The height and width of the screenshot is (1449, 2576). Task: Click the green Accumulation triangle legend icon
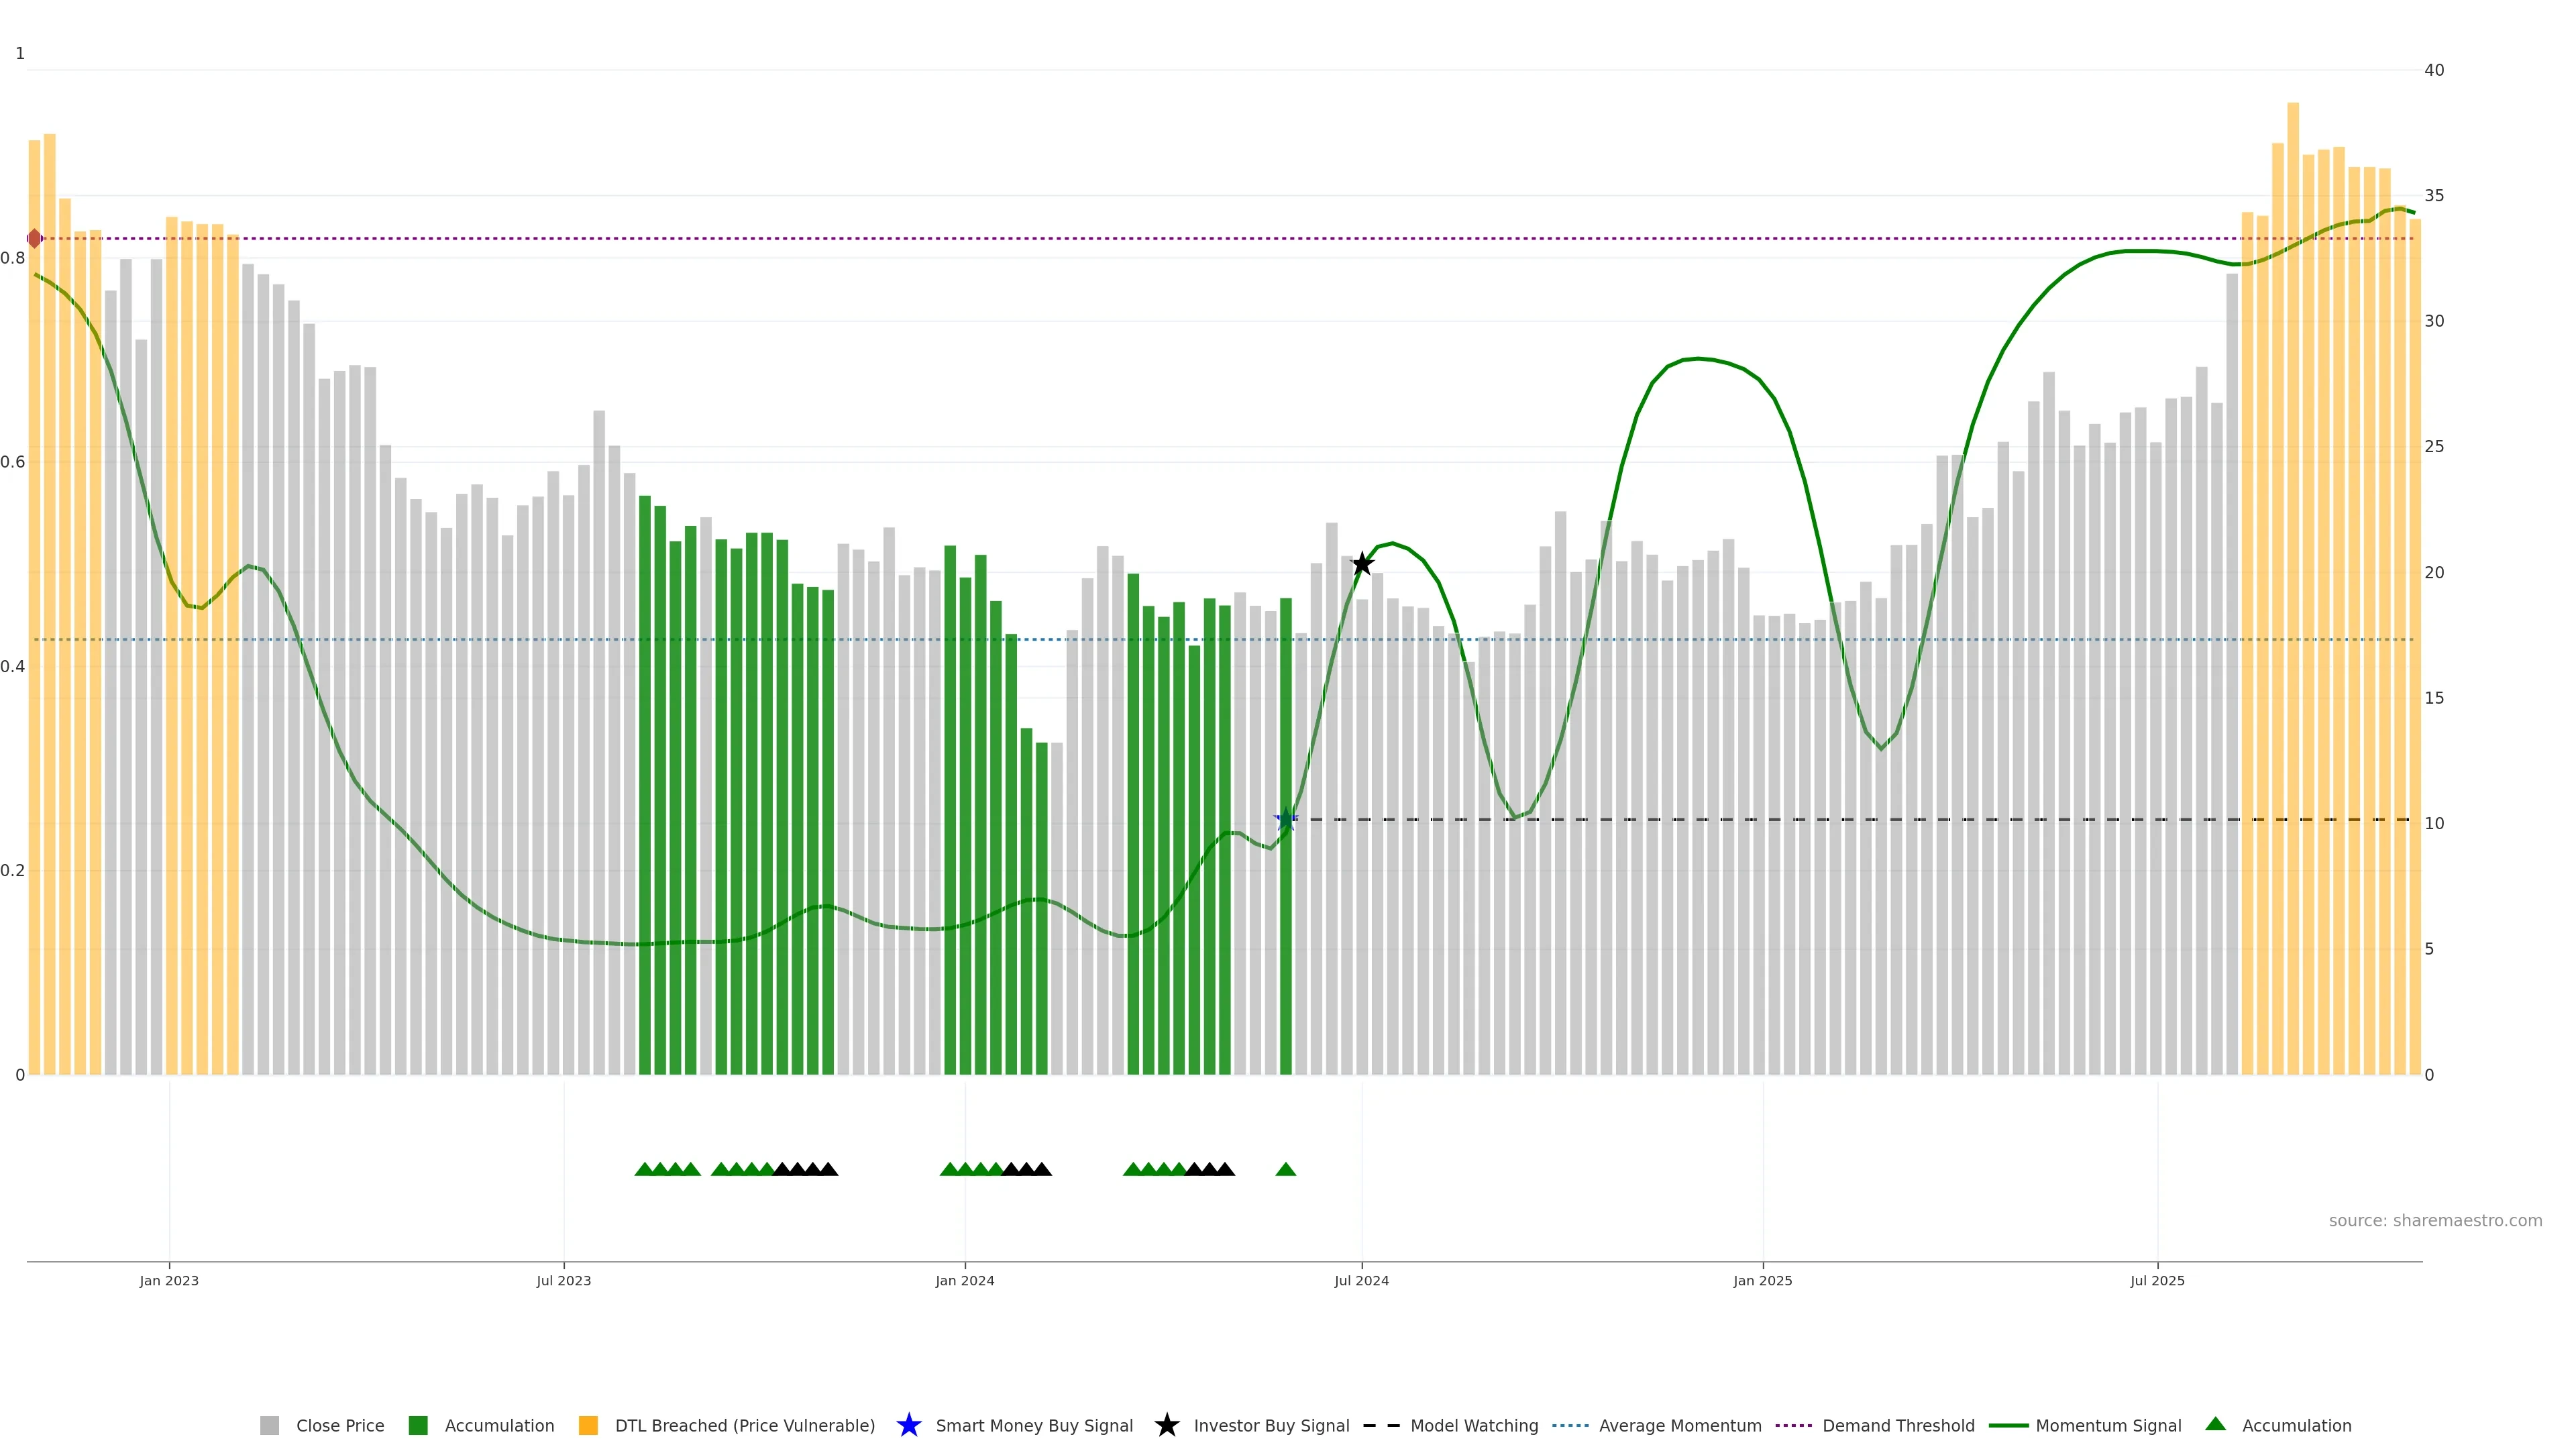[x=2215, y=1424]
